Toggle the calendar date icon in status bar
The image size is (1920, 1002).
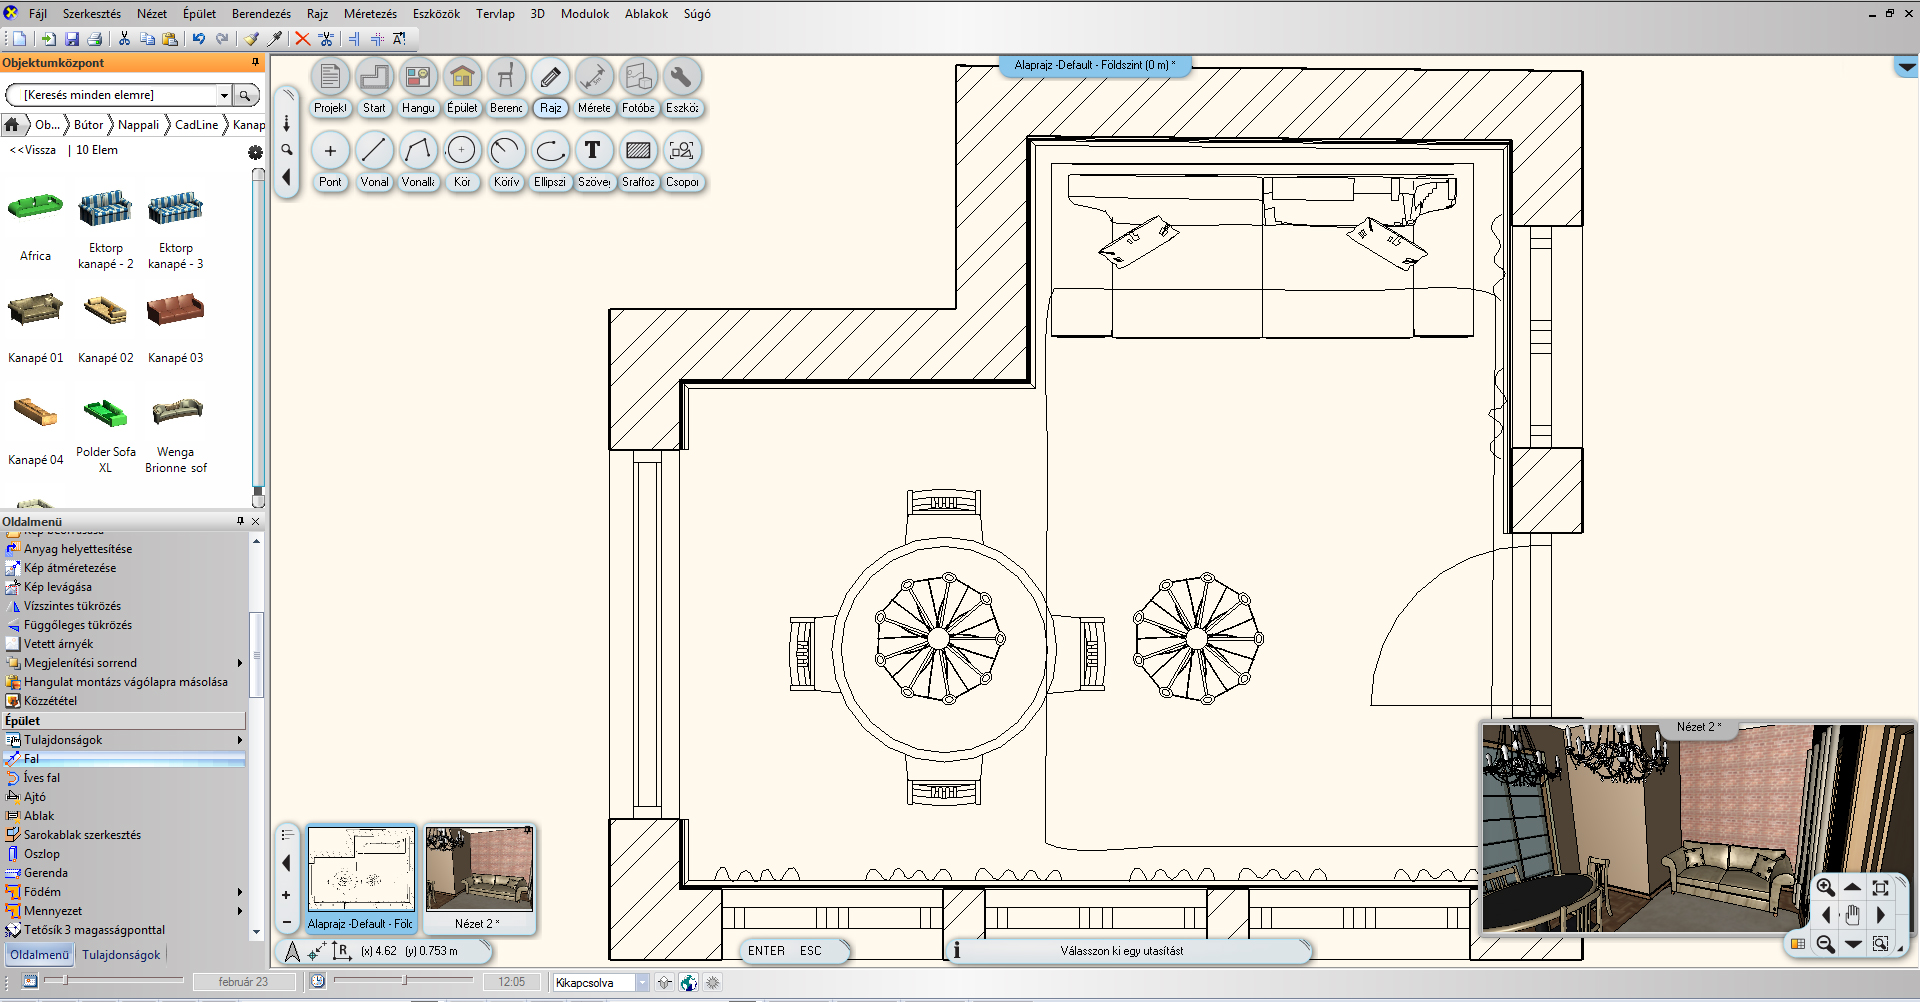tap(30, 982)
